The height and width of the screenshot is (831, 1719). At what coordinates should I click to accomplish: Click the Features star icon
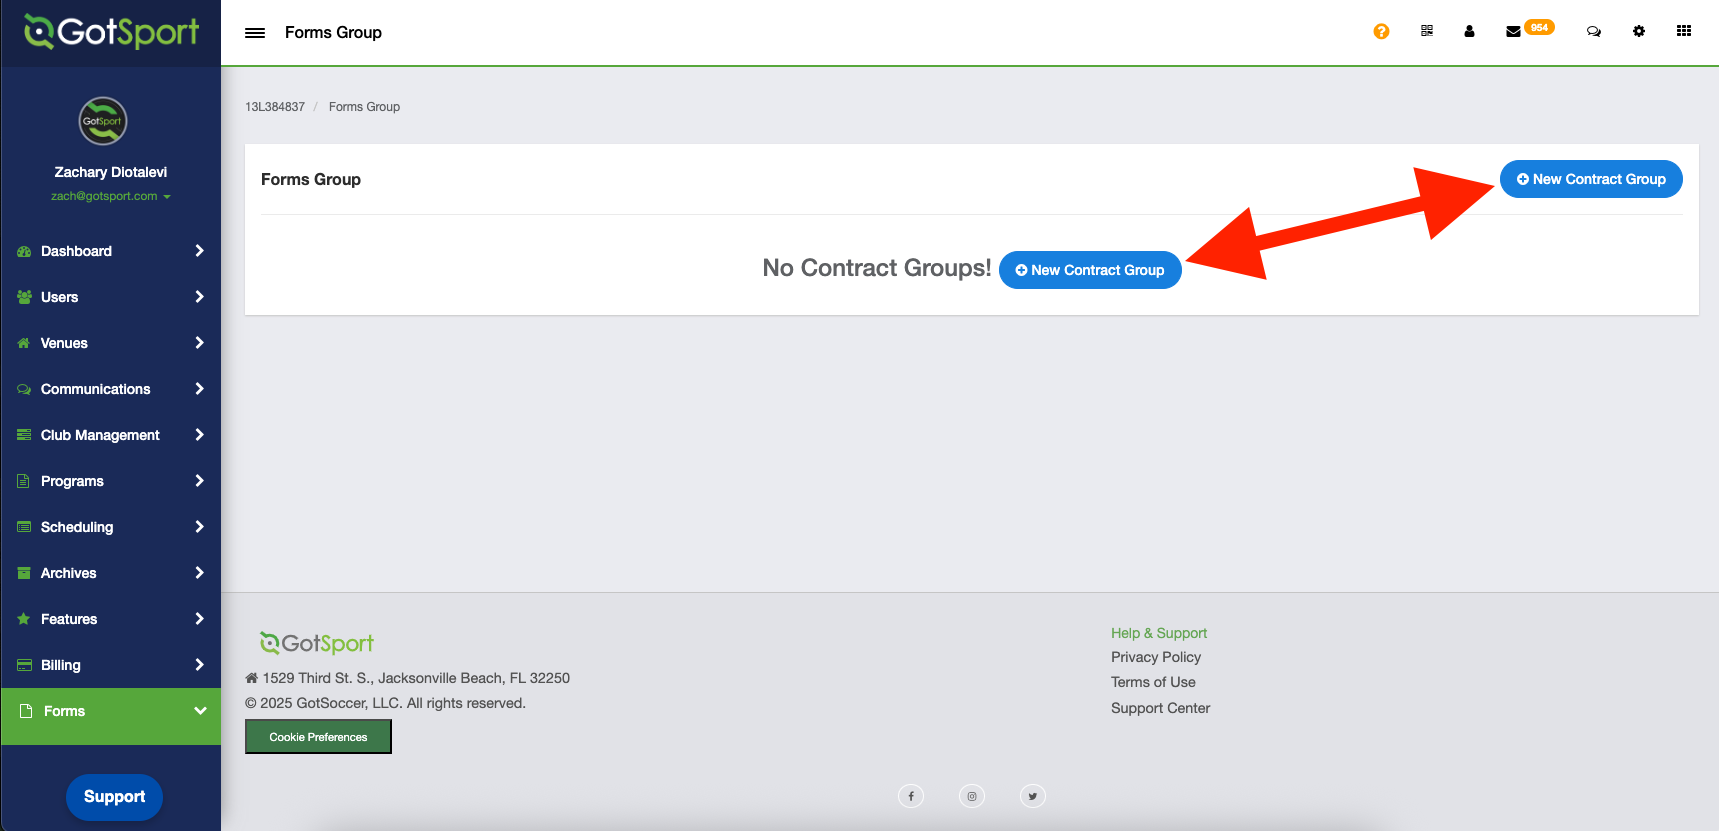click(x=24, y=619)
